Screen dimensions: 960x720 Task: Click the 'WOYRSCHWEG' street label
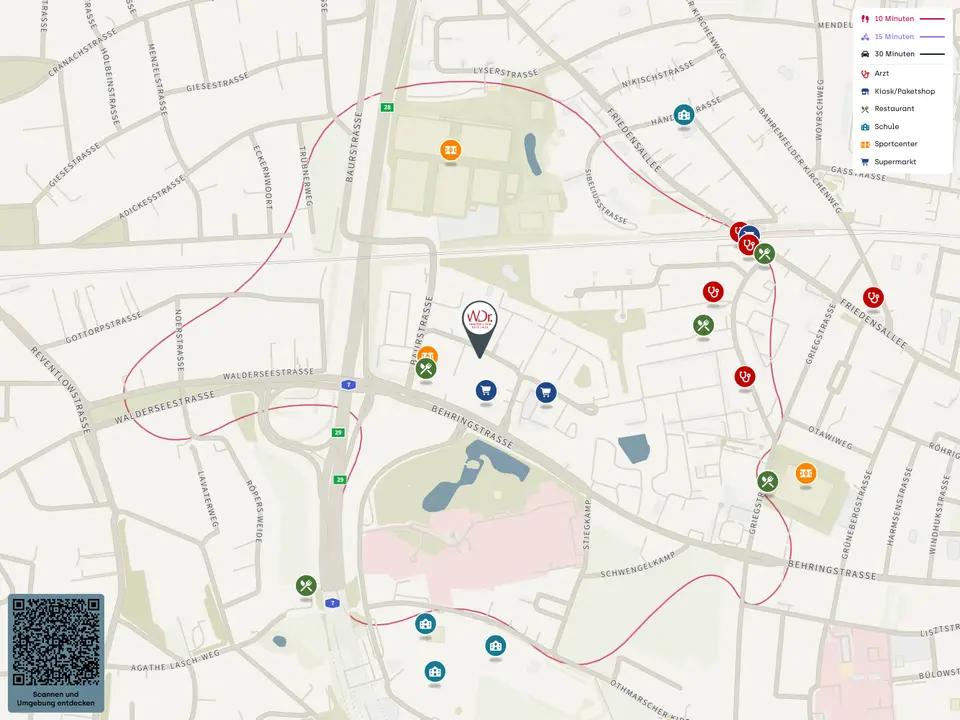pyautogui.click(x=819, y=109)
